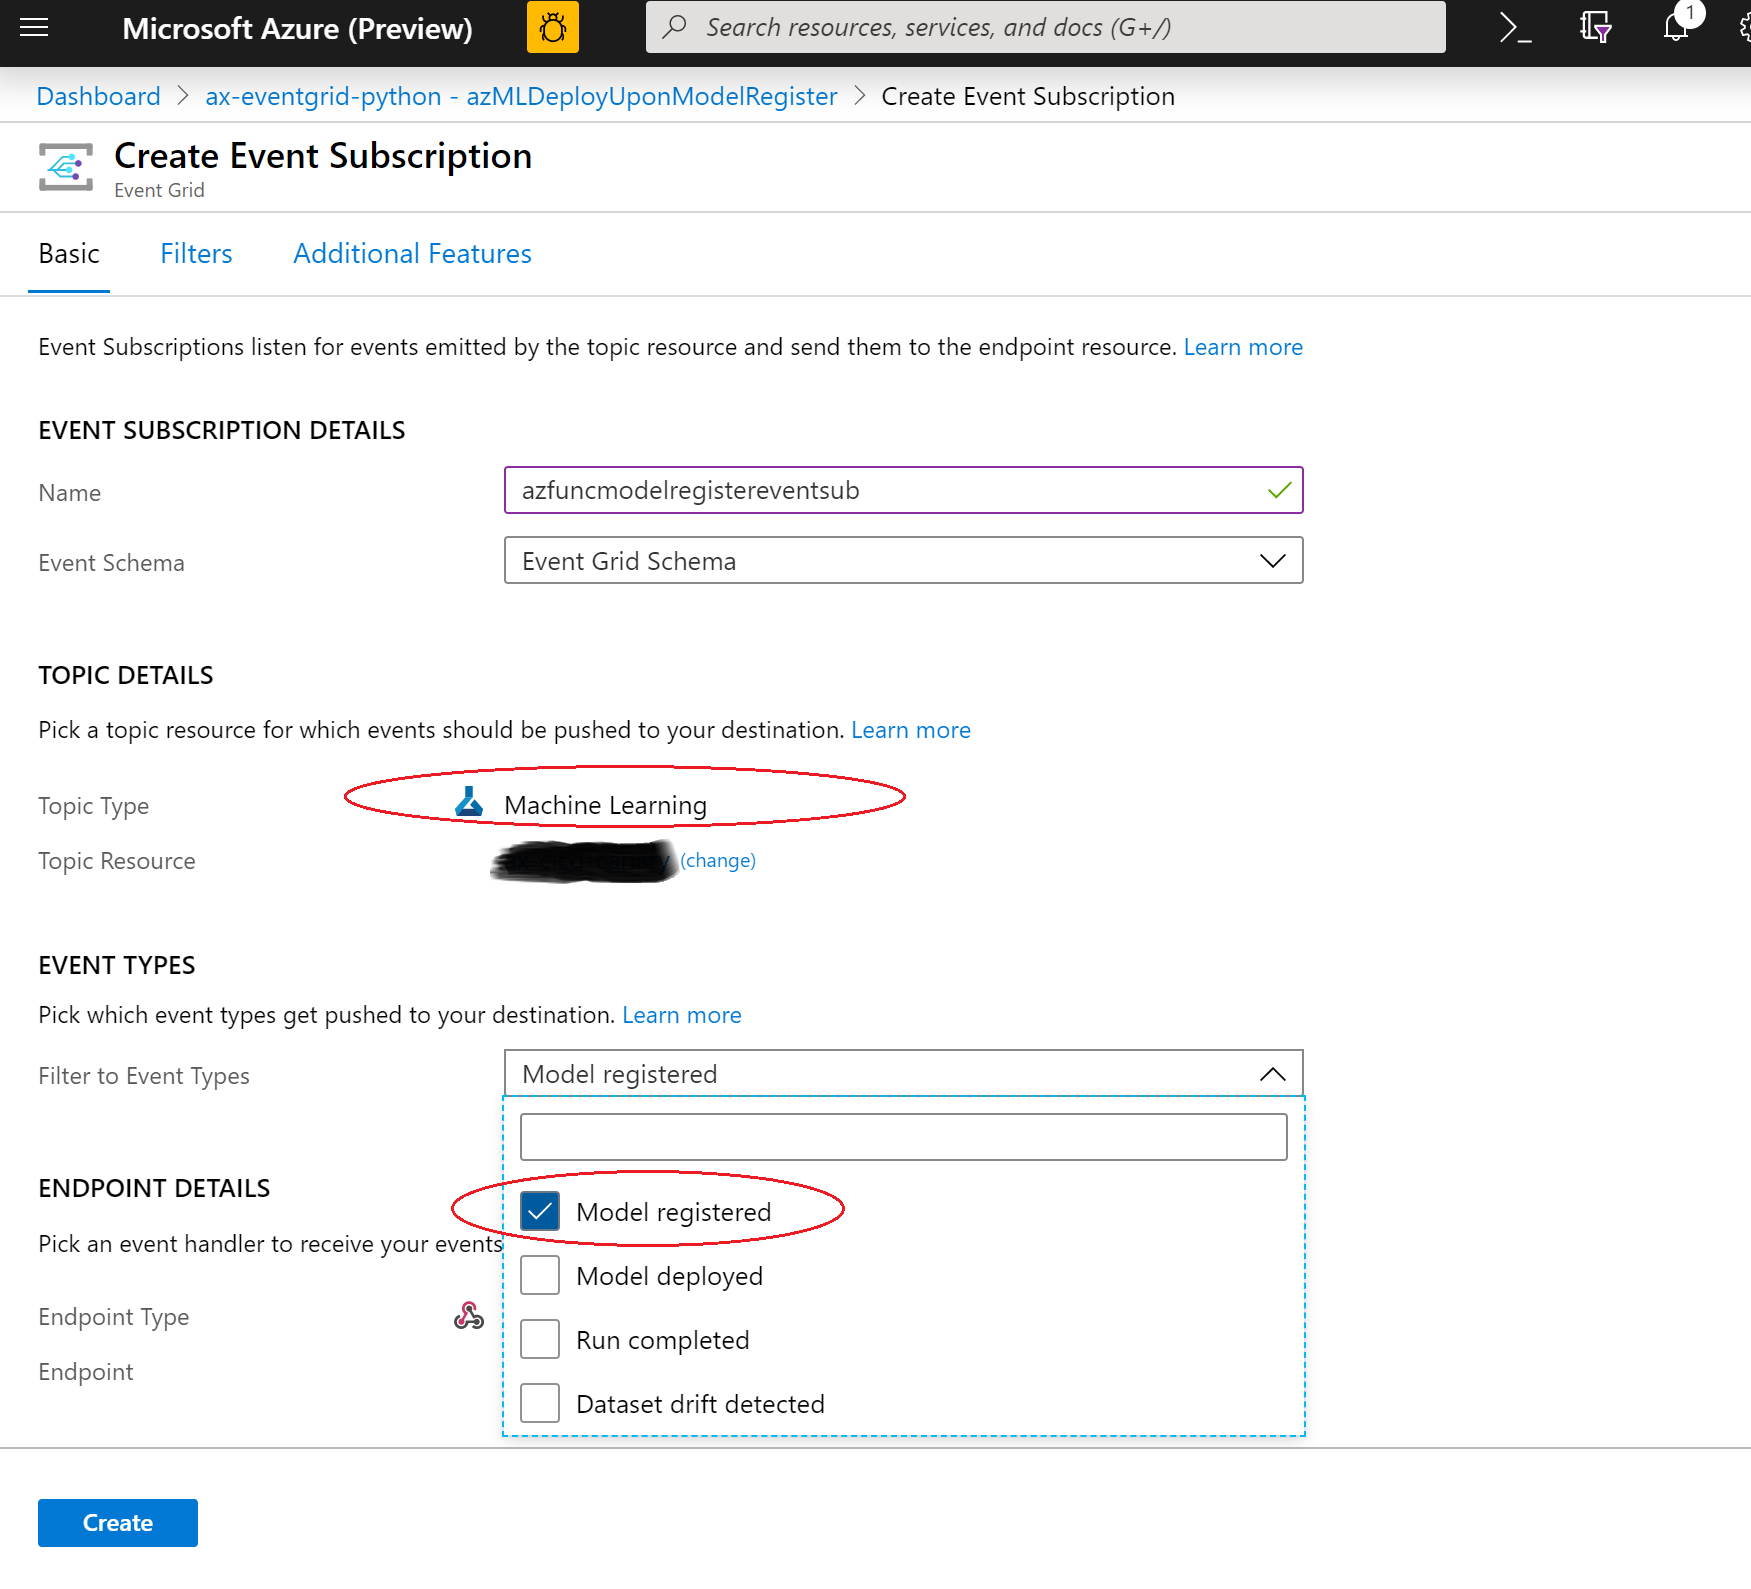Click the orange bug report icon

tap(553, 27)
